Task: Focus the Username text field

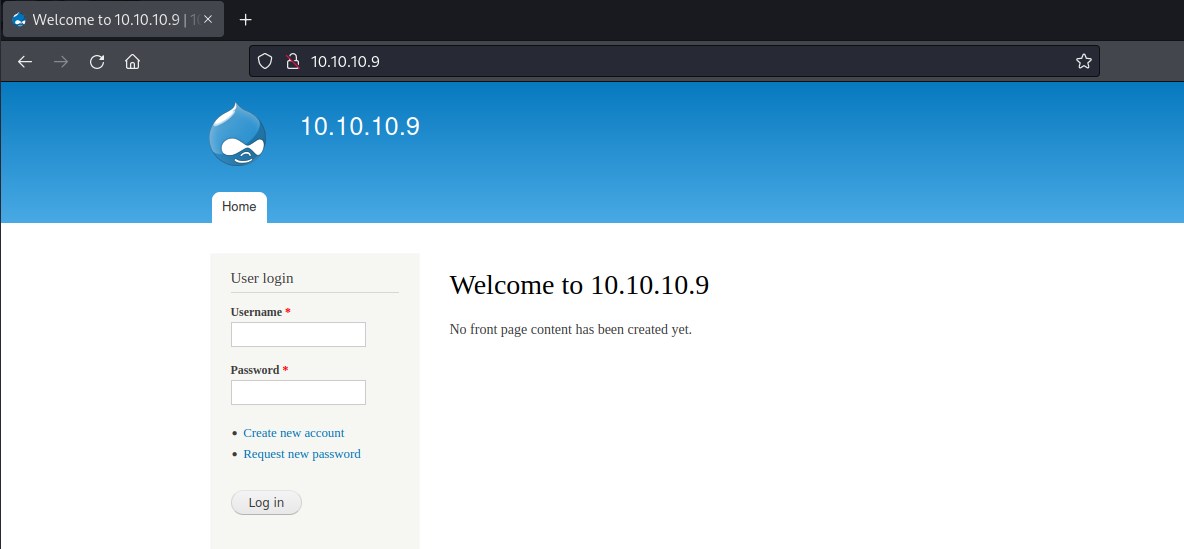Action: (298, 334)
